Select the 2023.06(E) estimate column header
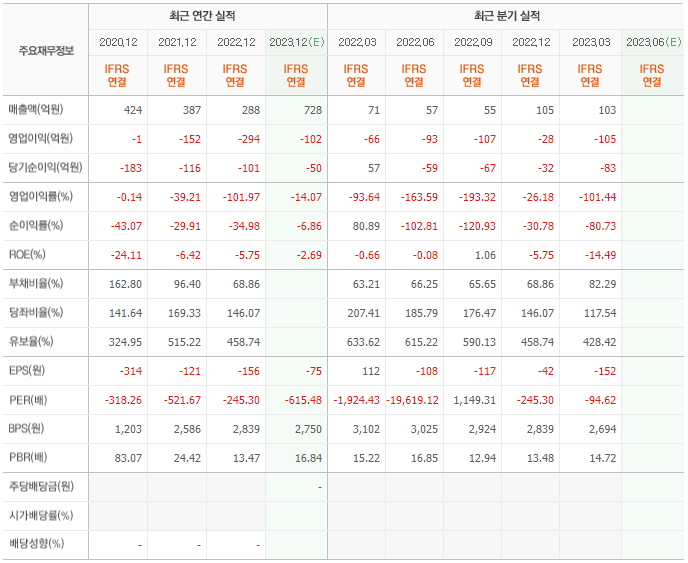Viewport: 688px width, 563px height. point(653,42)
